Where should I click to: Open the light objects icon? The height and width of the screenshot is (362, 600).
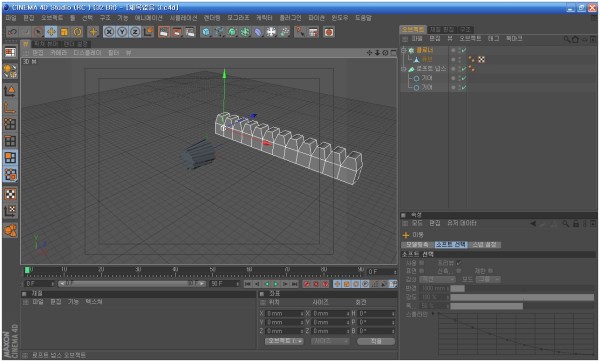pyautogui.click(x=284, y=32)
